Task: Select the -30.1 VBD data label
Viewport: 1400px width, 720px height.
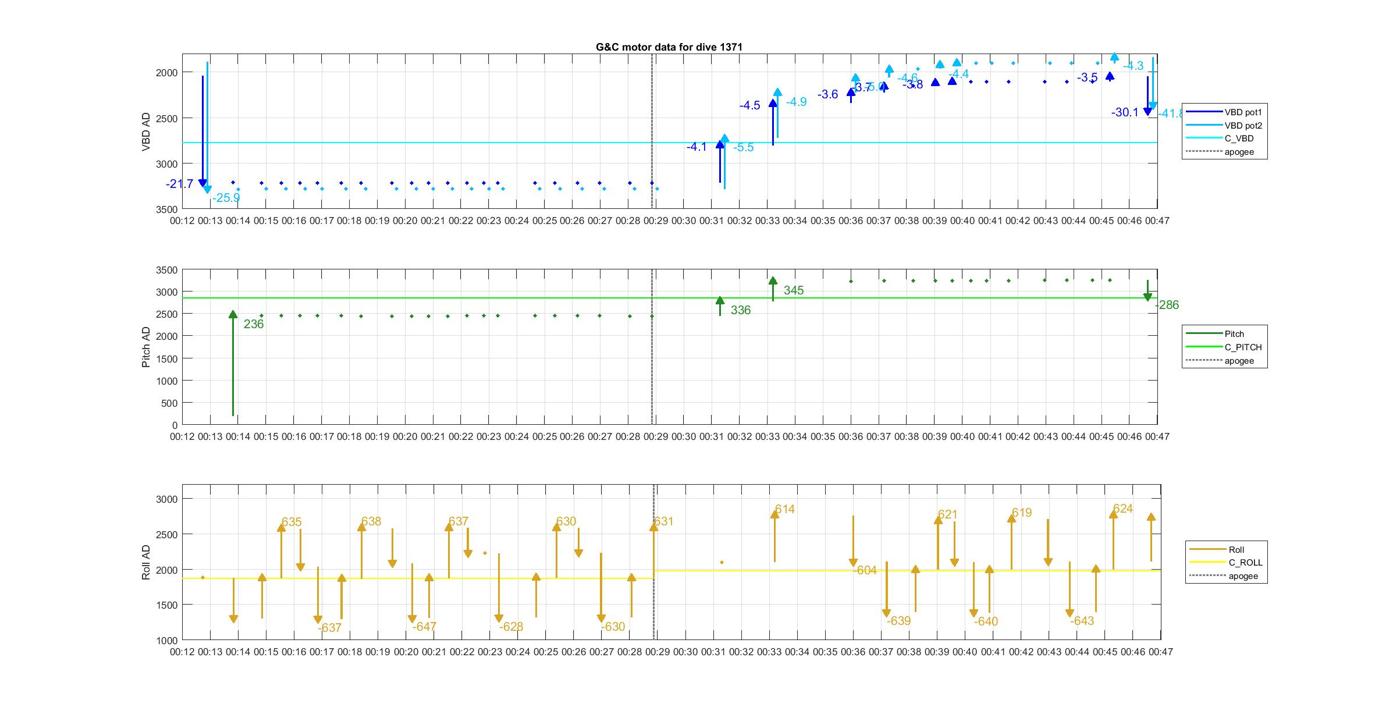Action: click(x=1125, y=112)
